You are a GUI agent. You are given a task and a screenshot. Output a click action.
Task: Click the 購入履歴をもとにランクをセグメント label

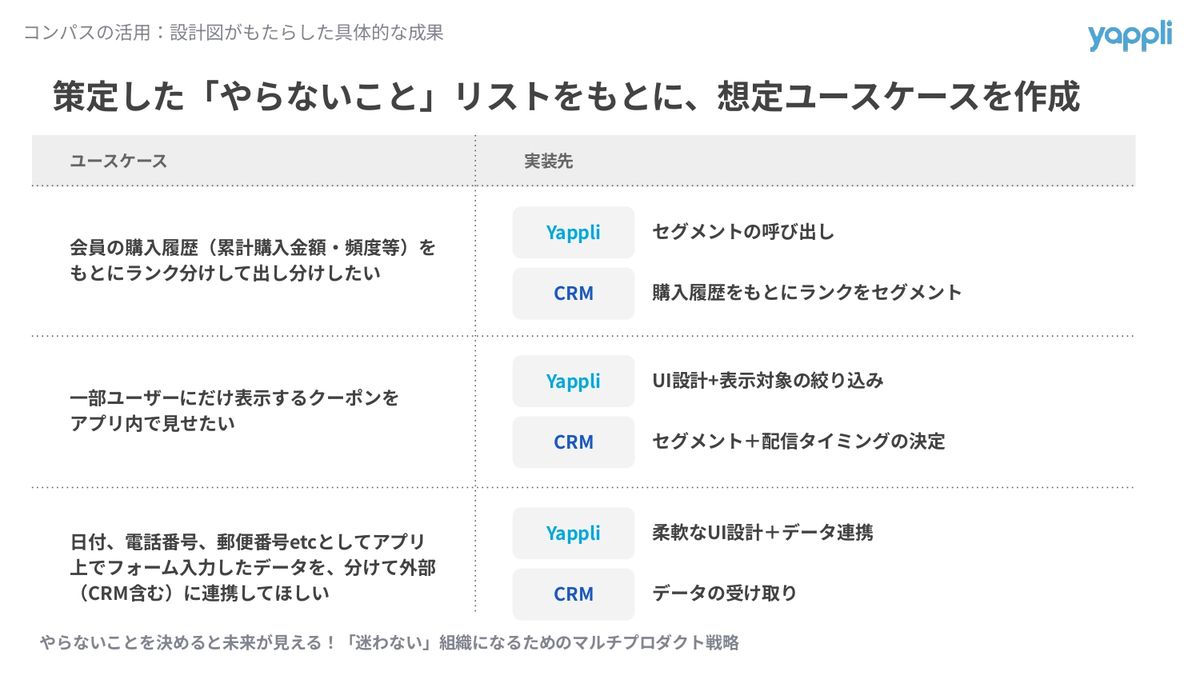pos(806,293)
